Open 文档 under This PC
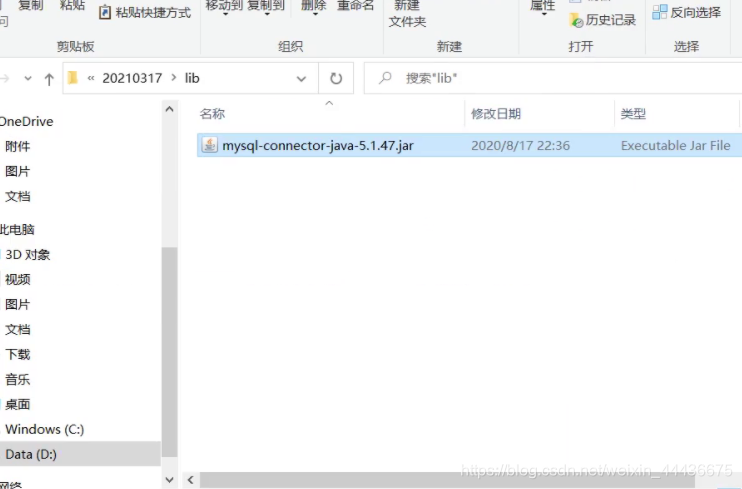This screenshot has height=489, width=742. click(18, 329)
